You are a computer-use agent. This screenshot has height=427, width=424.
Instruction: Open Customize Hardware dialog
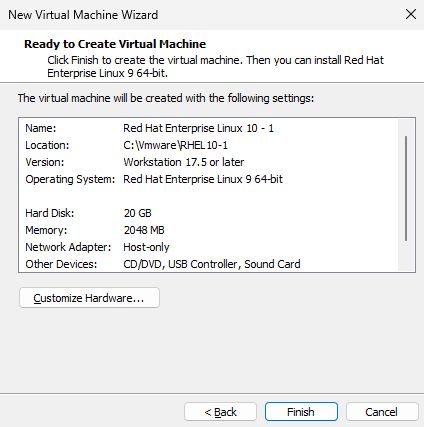[89, 298]
